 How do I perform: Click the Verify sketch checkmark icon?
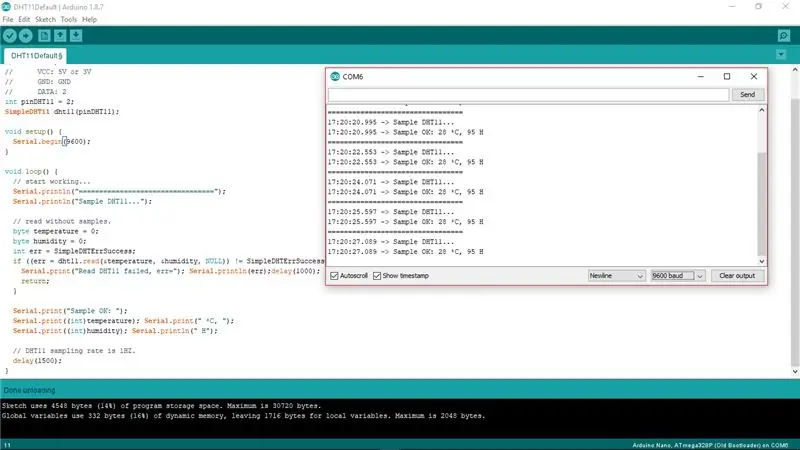(10, 36)
